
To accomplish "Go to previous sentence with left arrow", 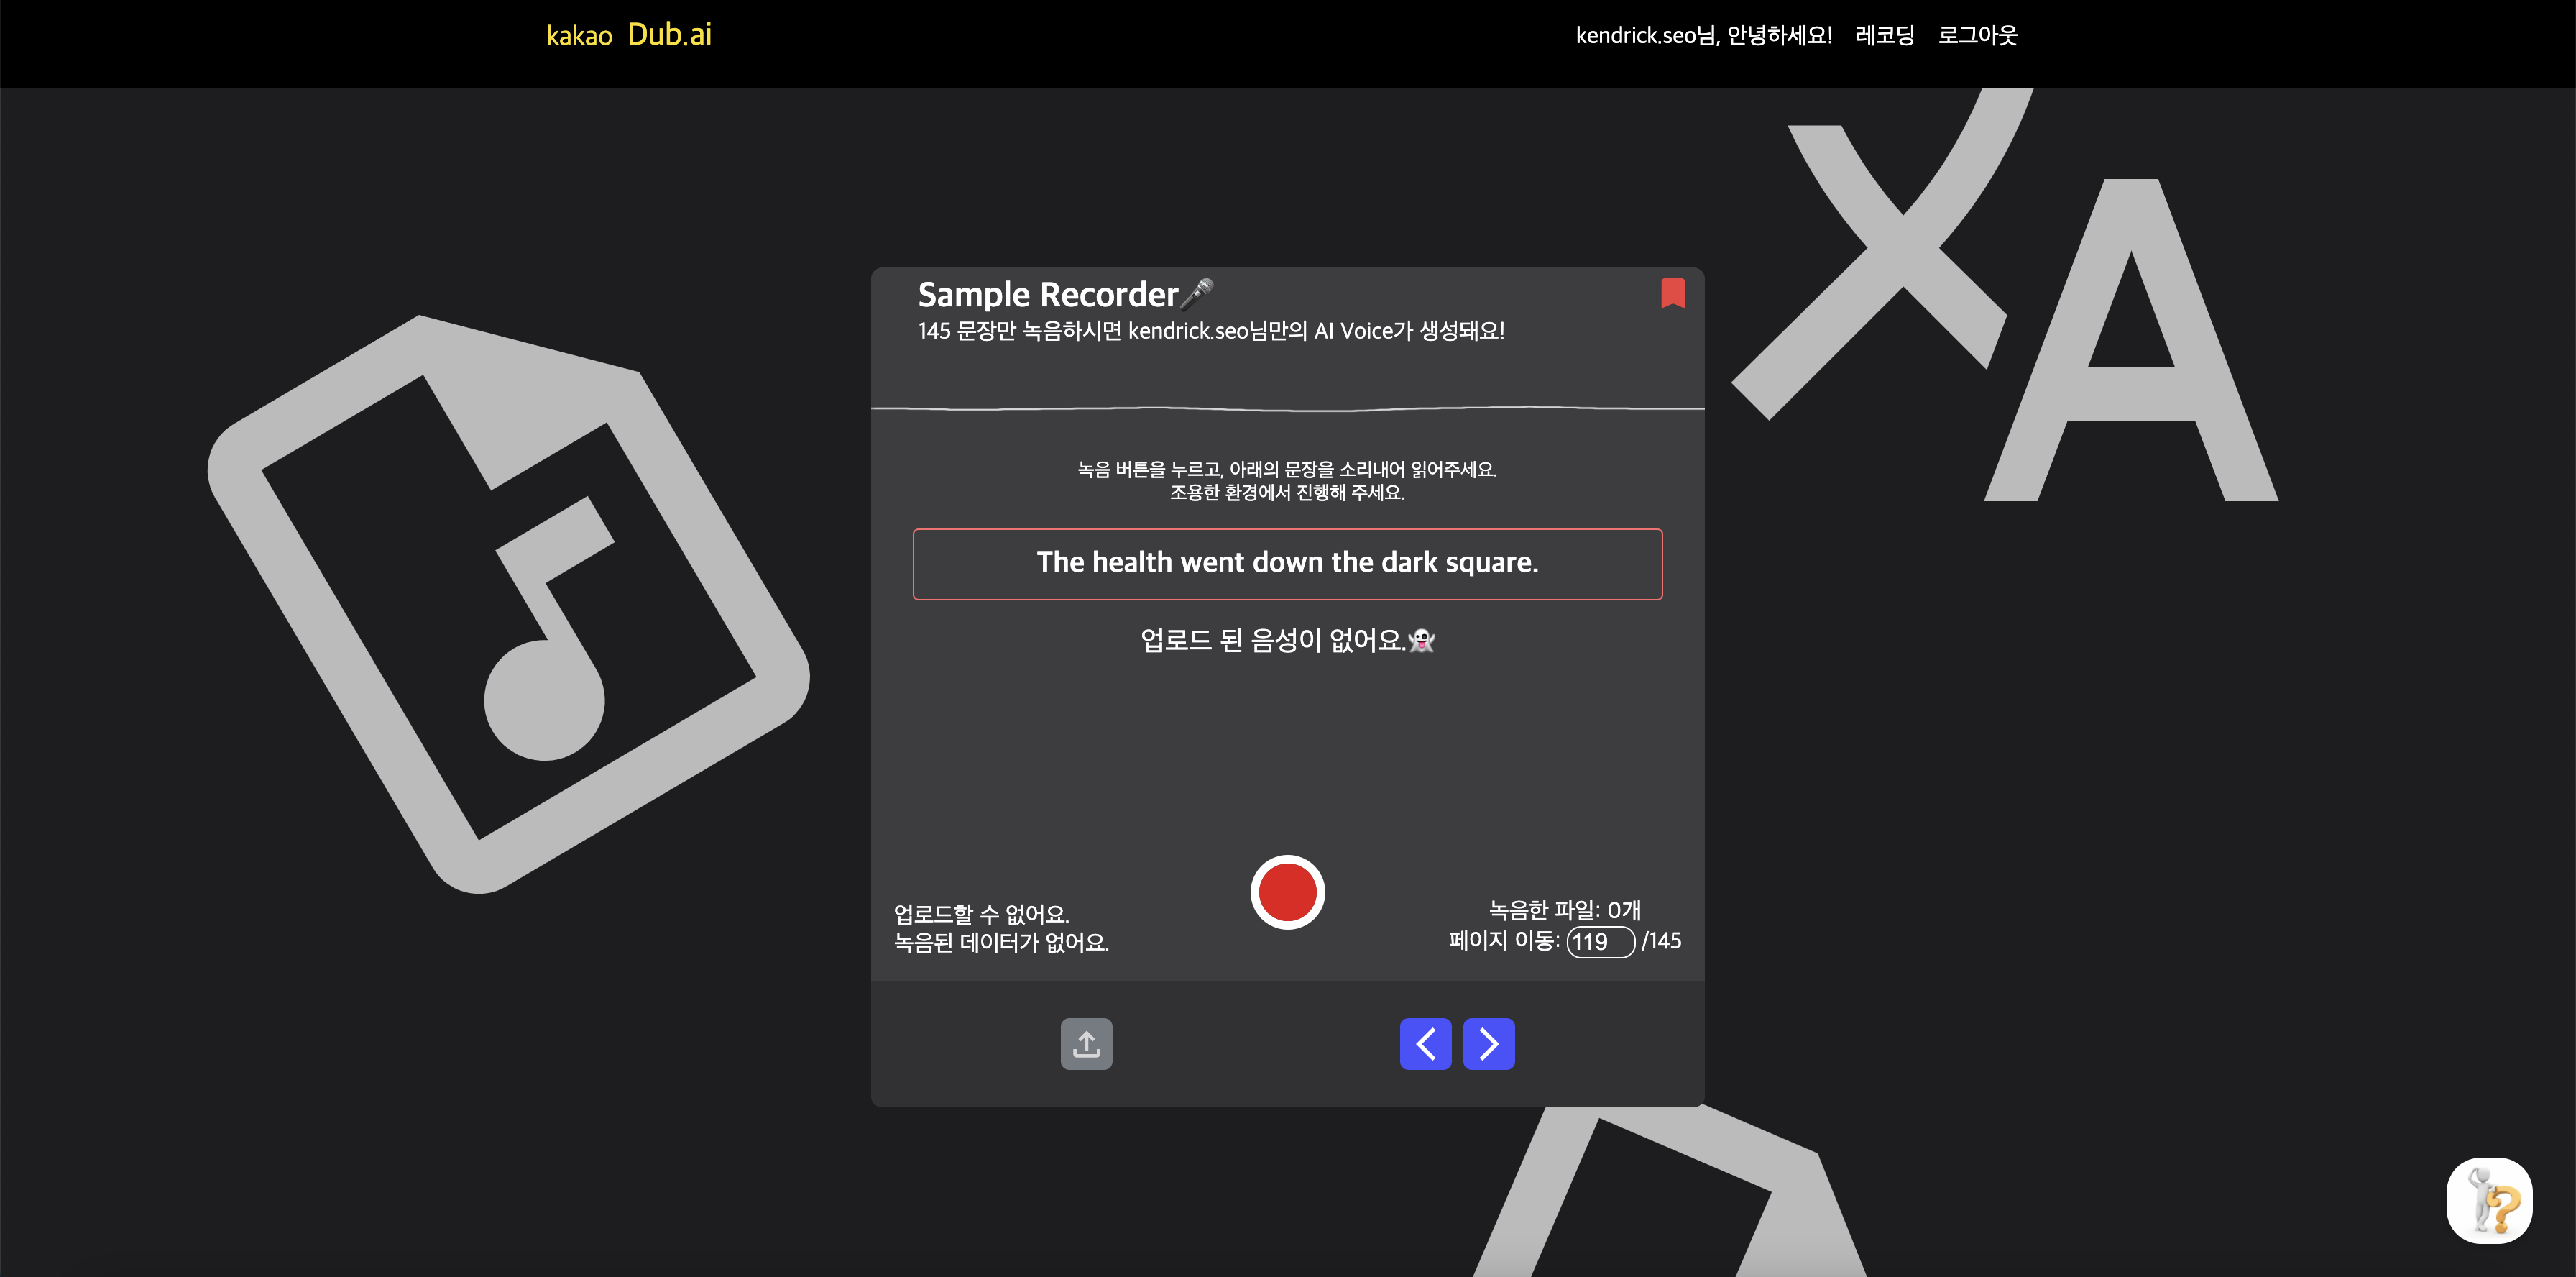I will 1425,1043.
